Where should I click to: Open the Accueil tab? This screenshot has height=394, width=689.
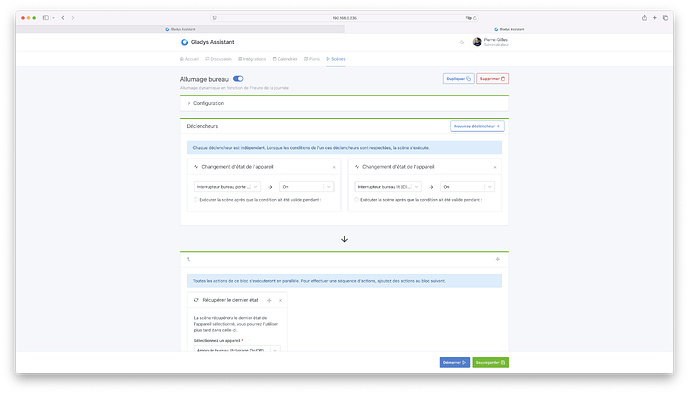189,59
